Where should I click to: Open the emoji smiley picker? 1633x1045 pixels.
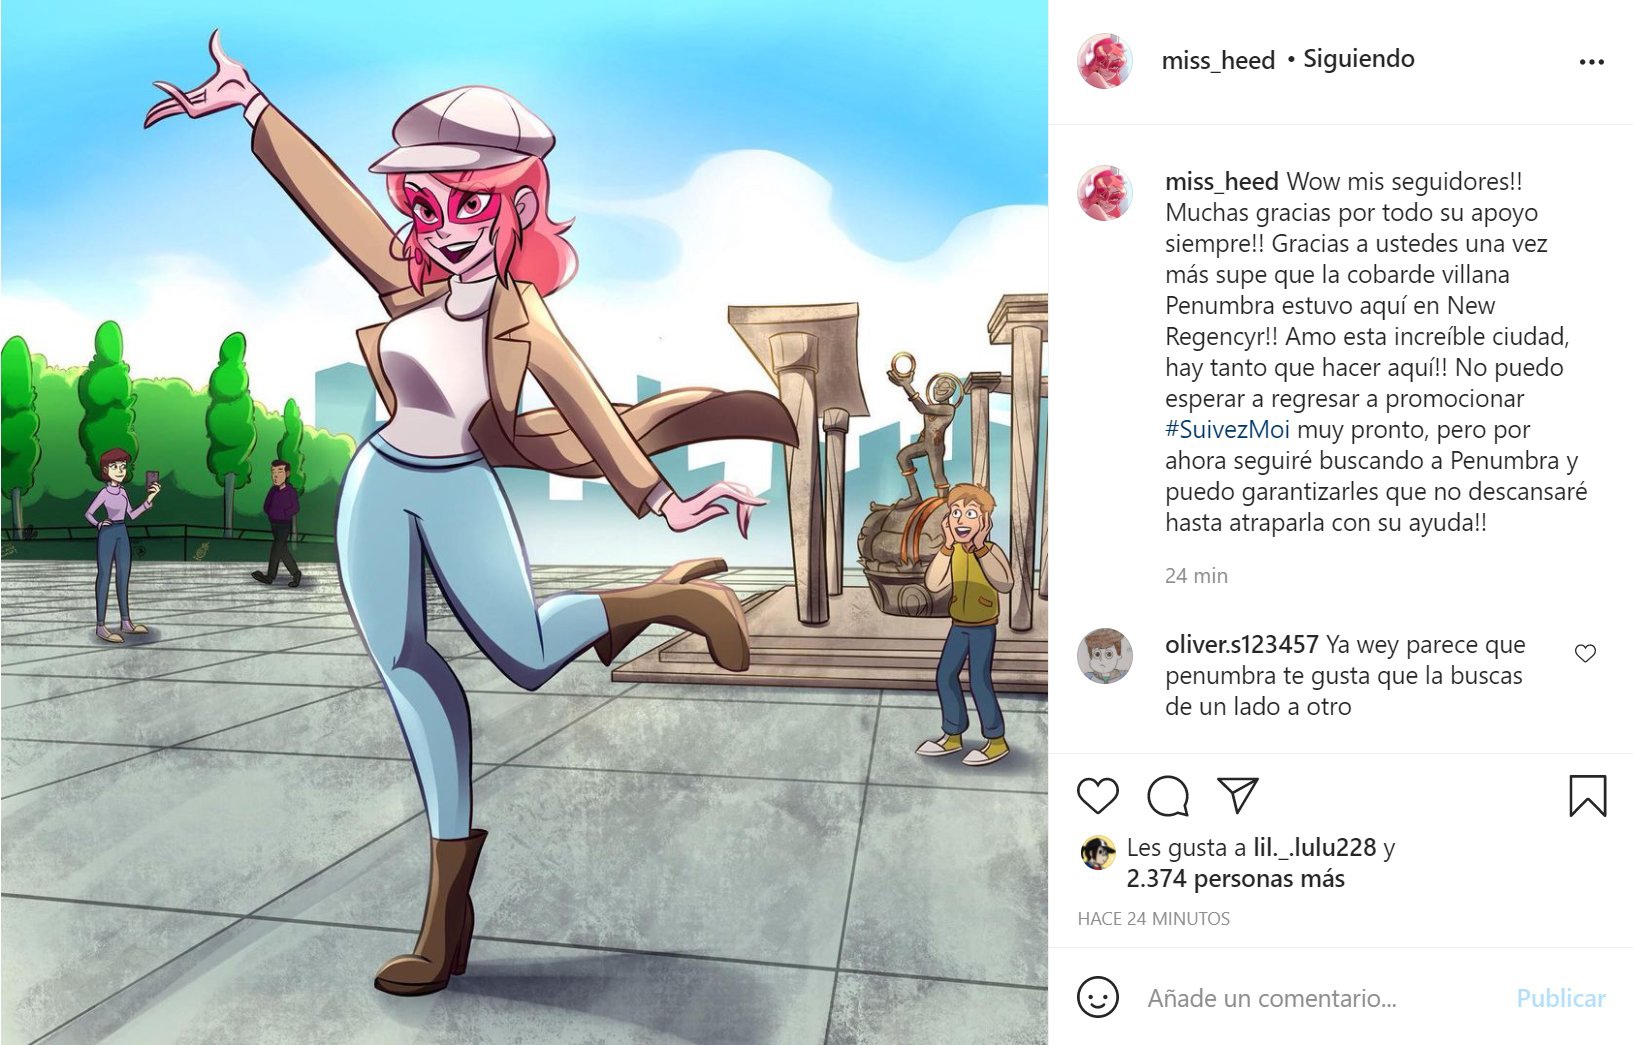1097,997
